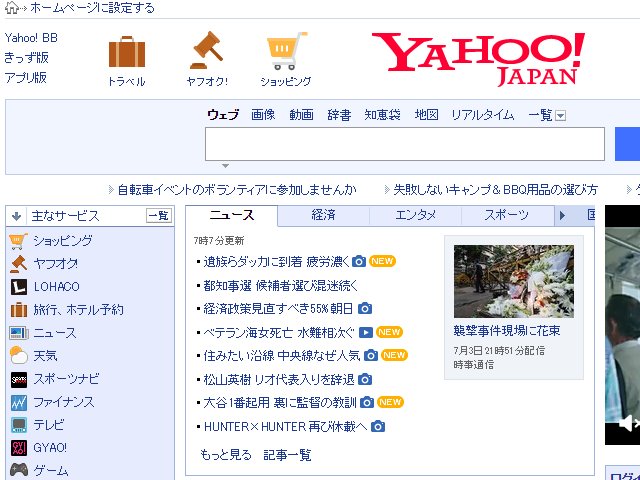Open headline 大谷1番起用 裏に監督の教訓
The width and height of the screenshot is (640, 480).
[x=280, y=403]
